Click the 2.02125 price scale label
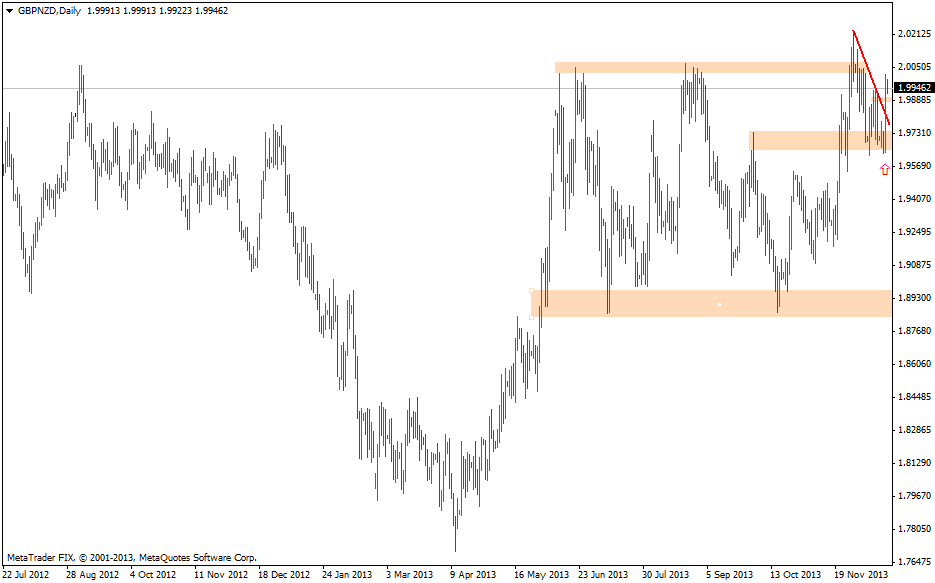935x583 pixels. coord(913,34)
